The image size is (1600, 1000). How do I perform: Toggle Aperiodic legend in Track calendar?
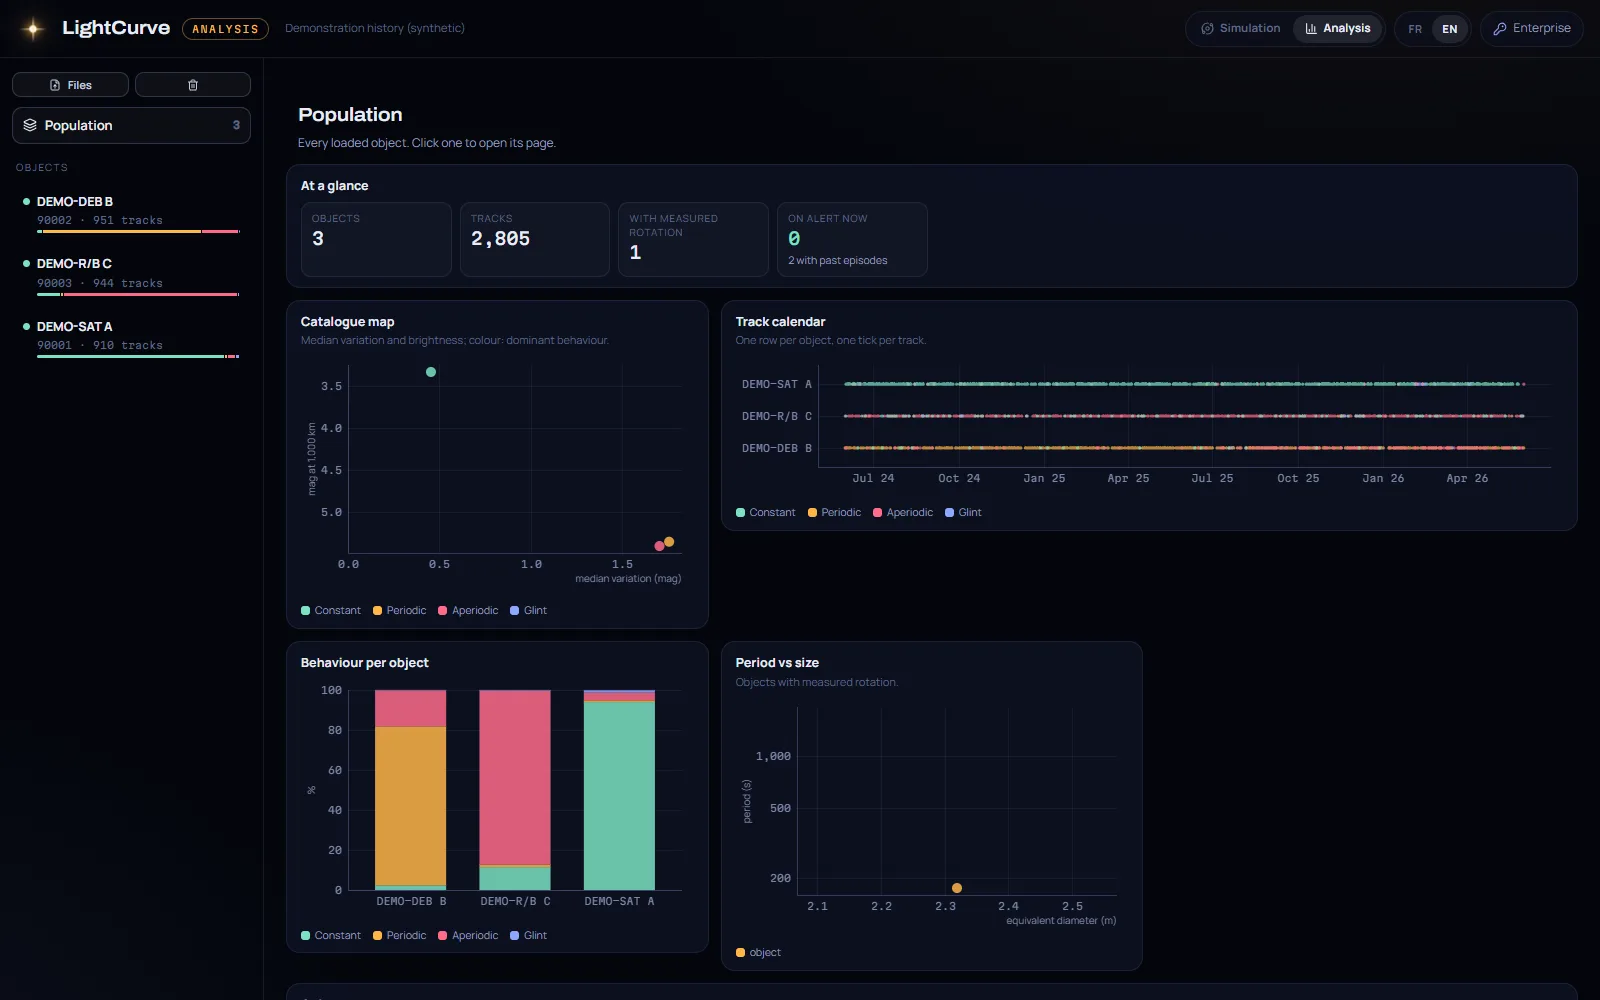(903, 512)
